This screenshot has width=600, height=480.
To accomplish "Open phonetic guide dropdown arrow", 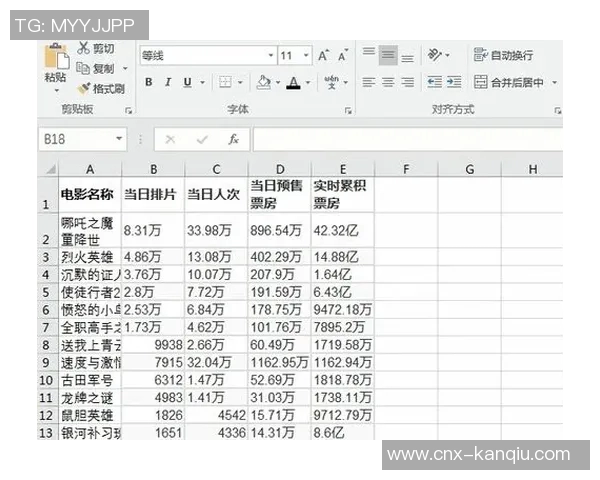I will click(346, 82).
